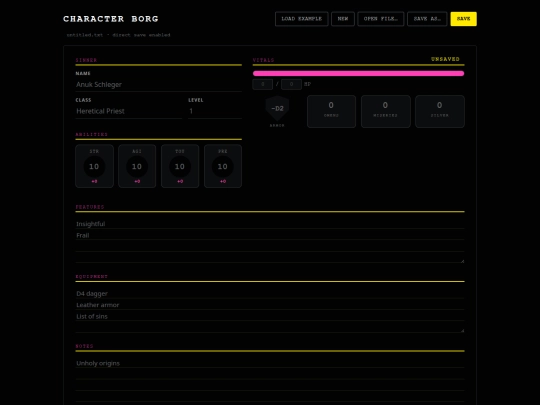
Task: Edit the maximum HP value box
Action: (291, 84)
